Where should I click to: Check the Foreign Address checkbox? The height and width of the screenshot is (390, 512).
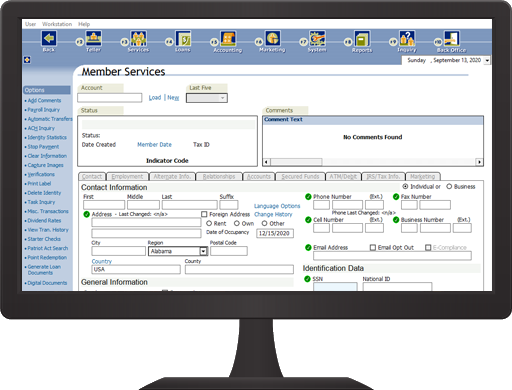click(x=204, y=214)
